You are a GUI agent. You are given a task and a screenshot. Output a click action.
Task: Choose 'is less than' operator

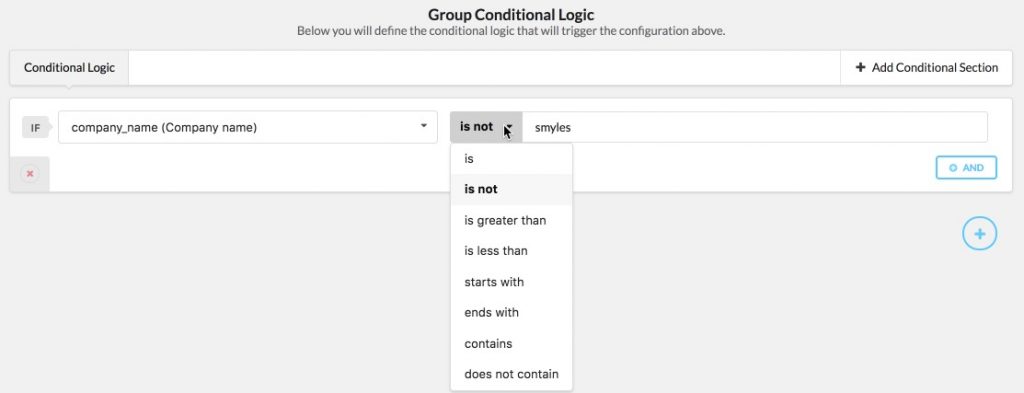(511, 251)
